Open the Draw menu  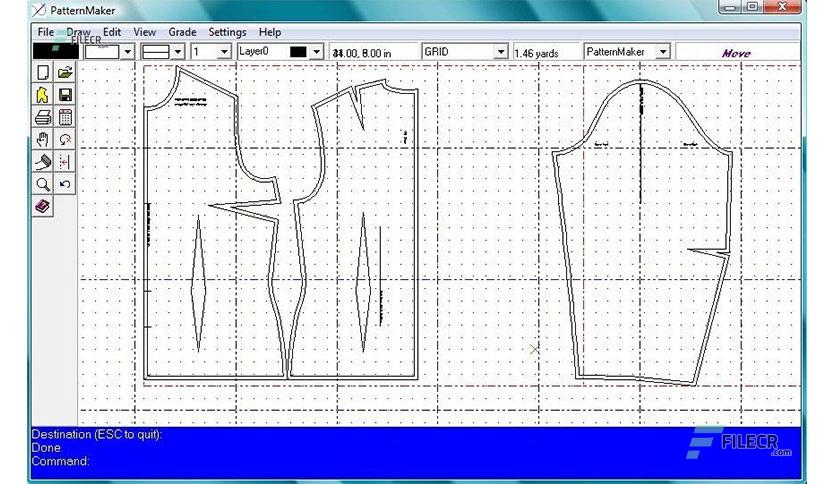[78, 32]
